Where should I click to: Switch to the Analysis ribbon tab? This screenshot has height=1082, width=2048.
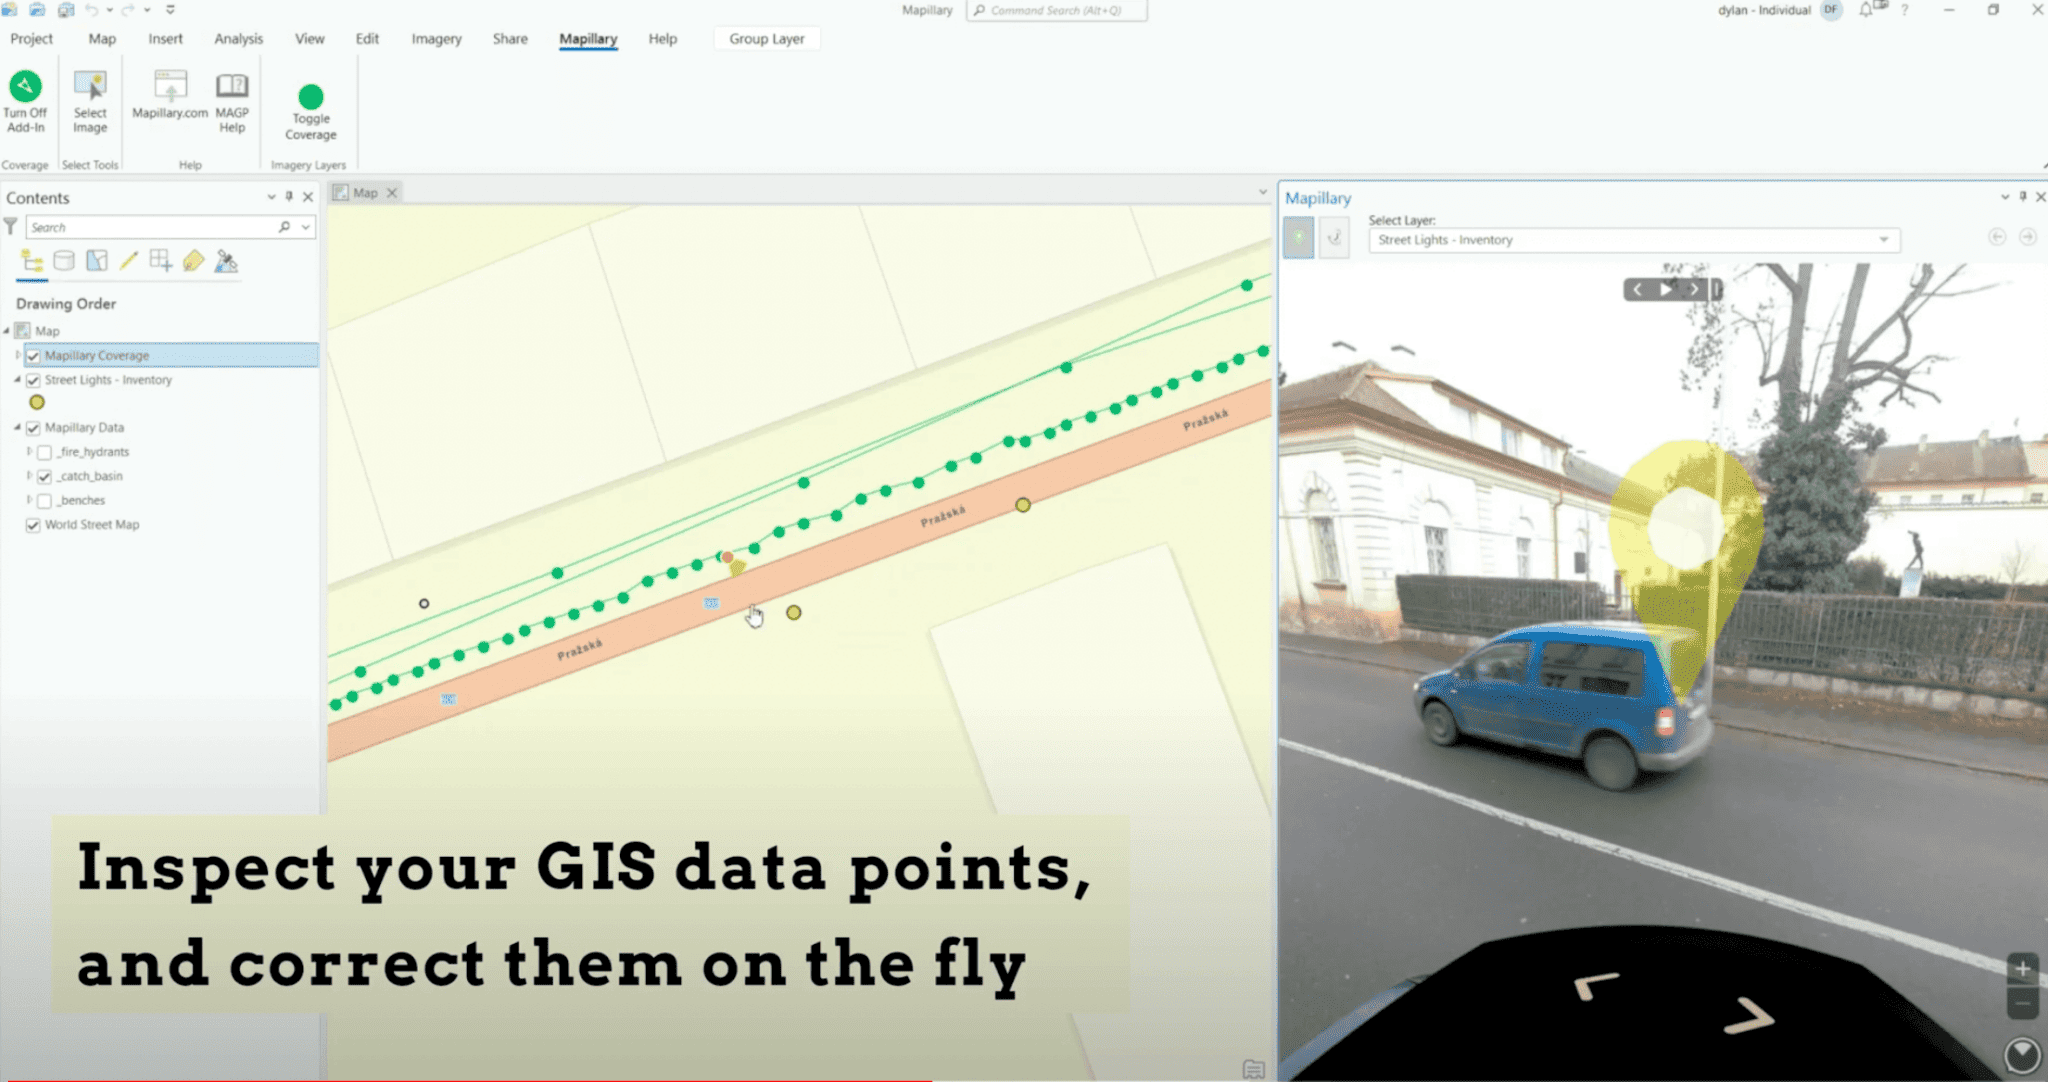pyautogui.click(x=237, y=38)
